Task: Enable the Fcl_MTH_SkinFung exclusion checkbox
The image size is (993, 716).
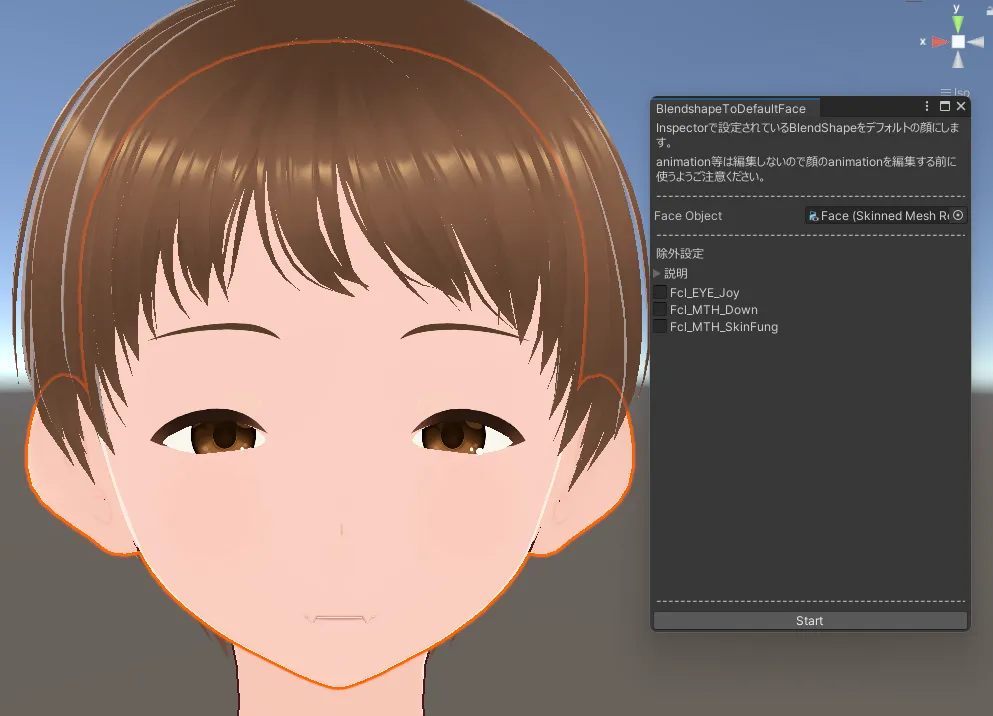Action: tap(660, 326)
